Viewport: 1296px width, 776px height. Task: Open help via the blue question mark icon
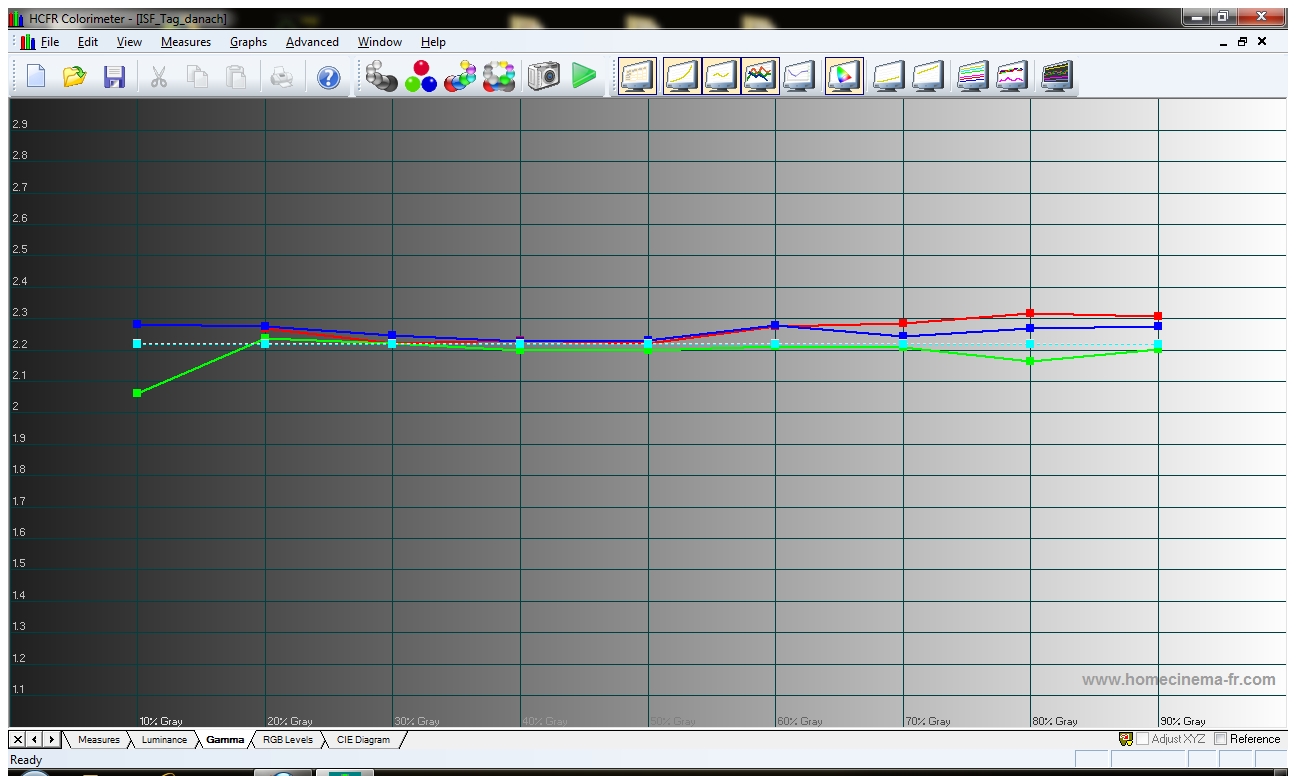[x=328, y=78]
